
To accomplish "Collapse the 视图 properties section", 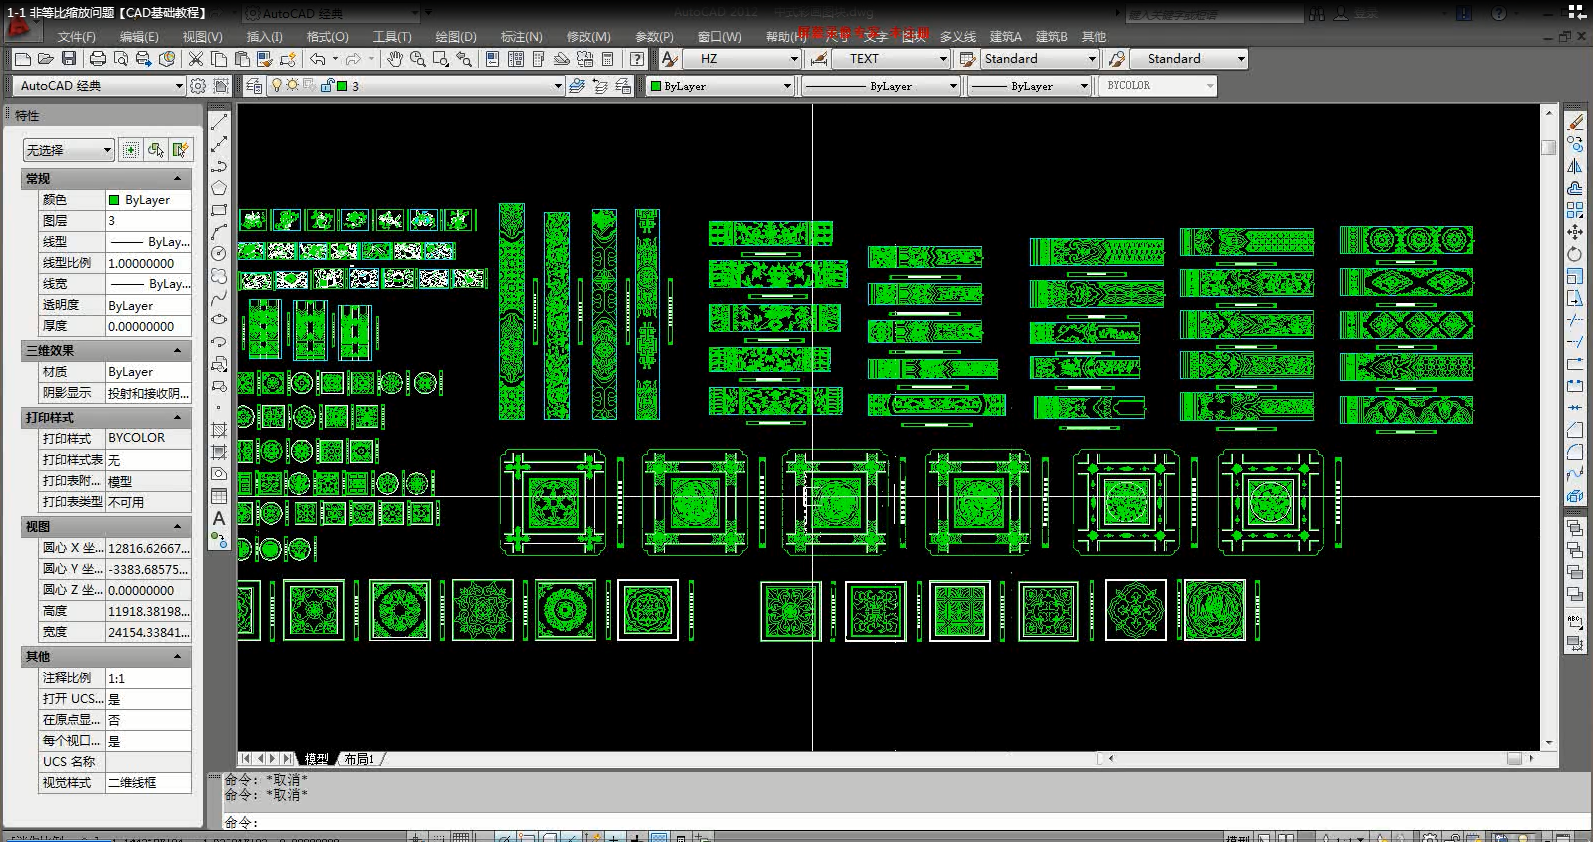I will click(178, 527).
